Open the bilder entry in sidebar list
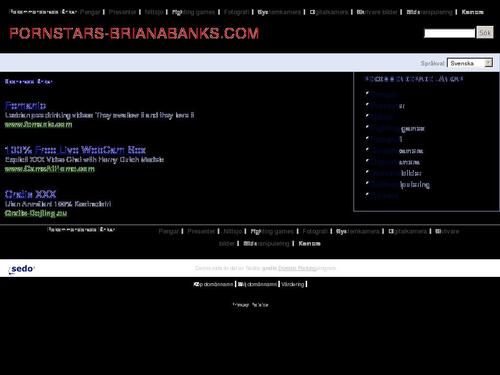500x375 pixels. point(396,173)
